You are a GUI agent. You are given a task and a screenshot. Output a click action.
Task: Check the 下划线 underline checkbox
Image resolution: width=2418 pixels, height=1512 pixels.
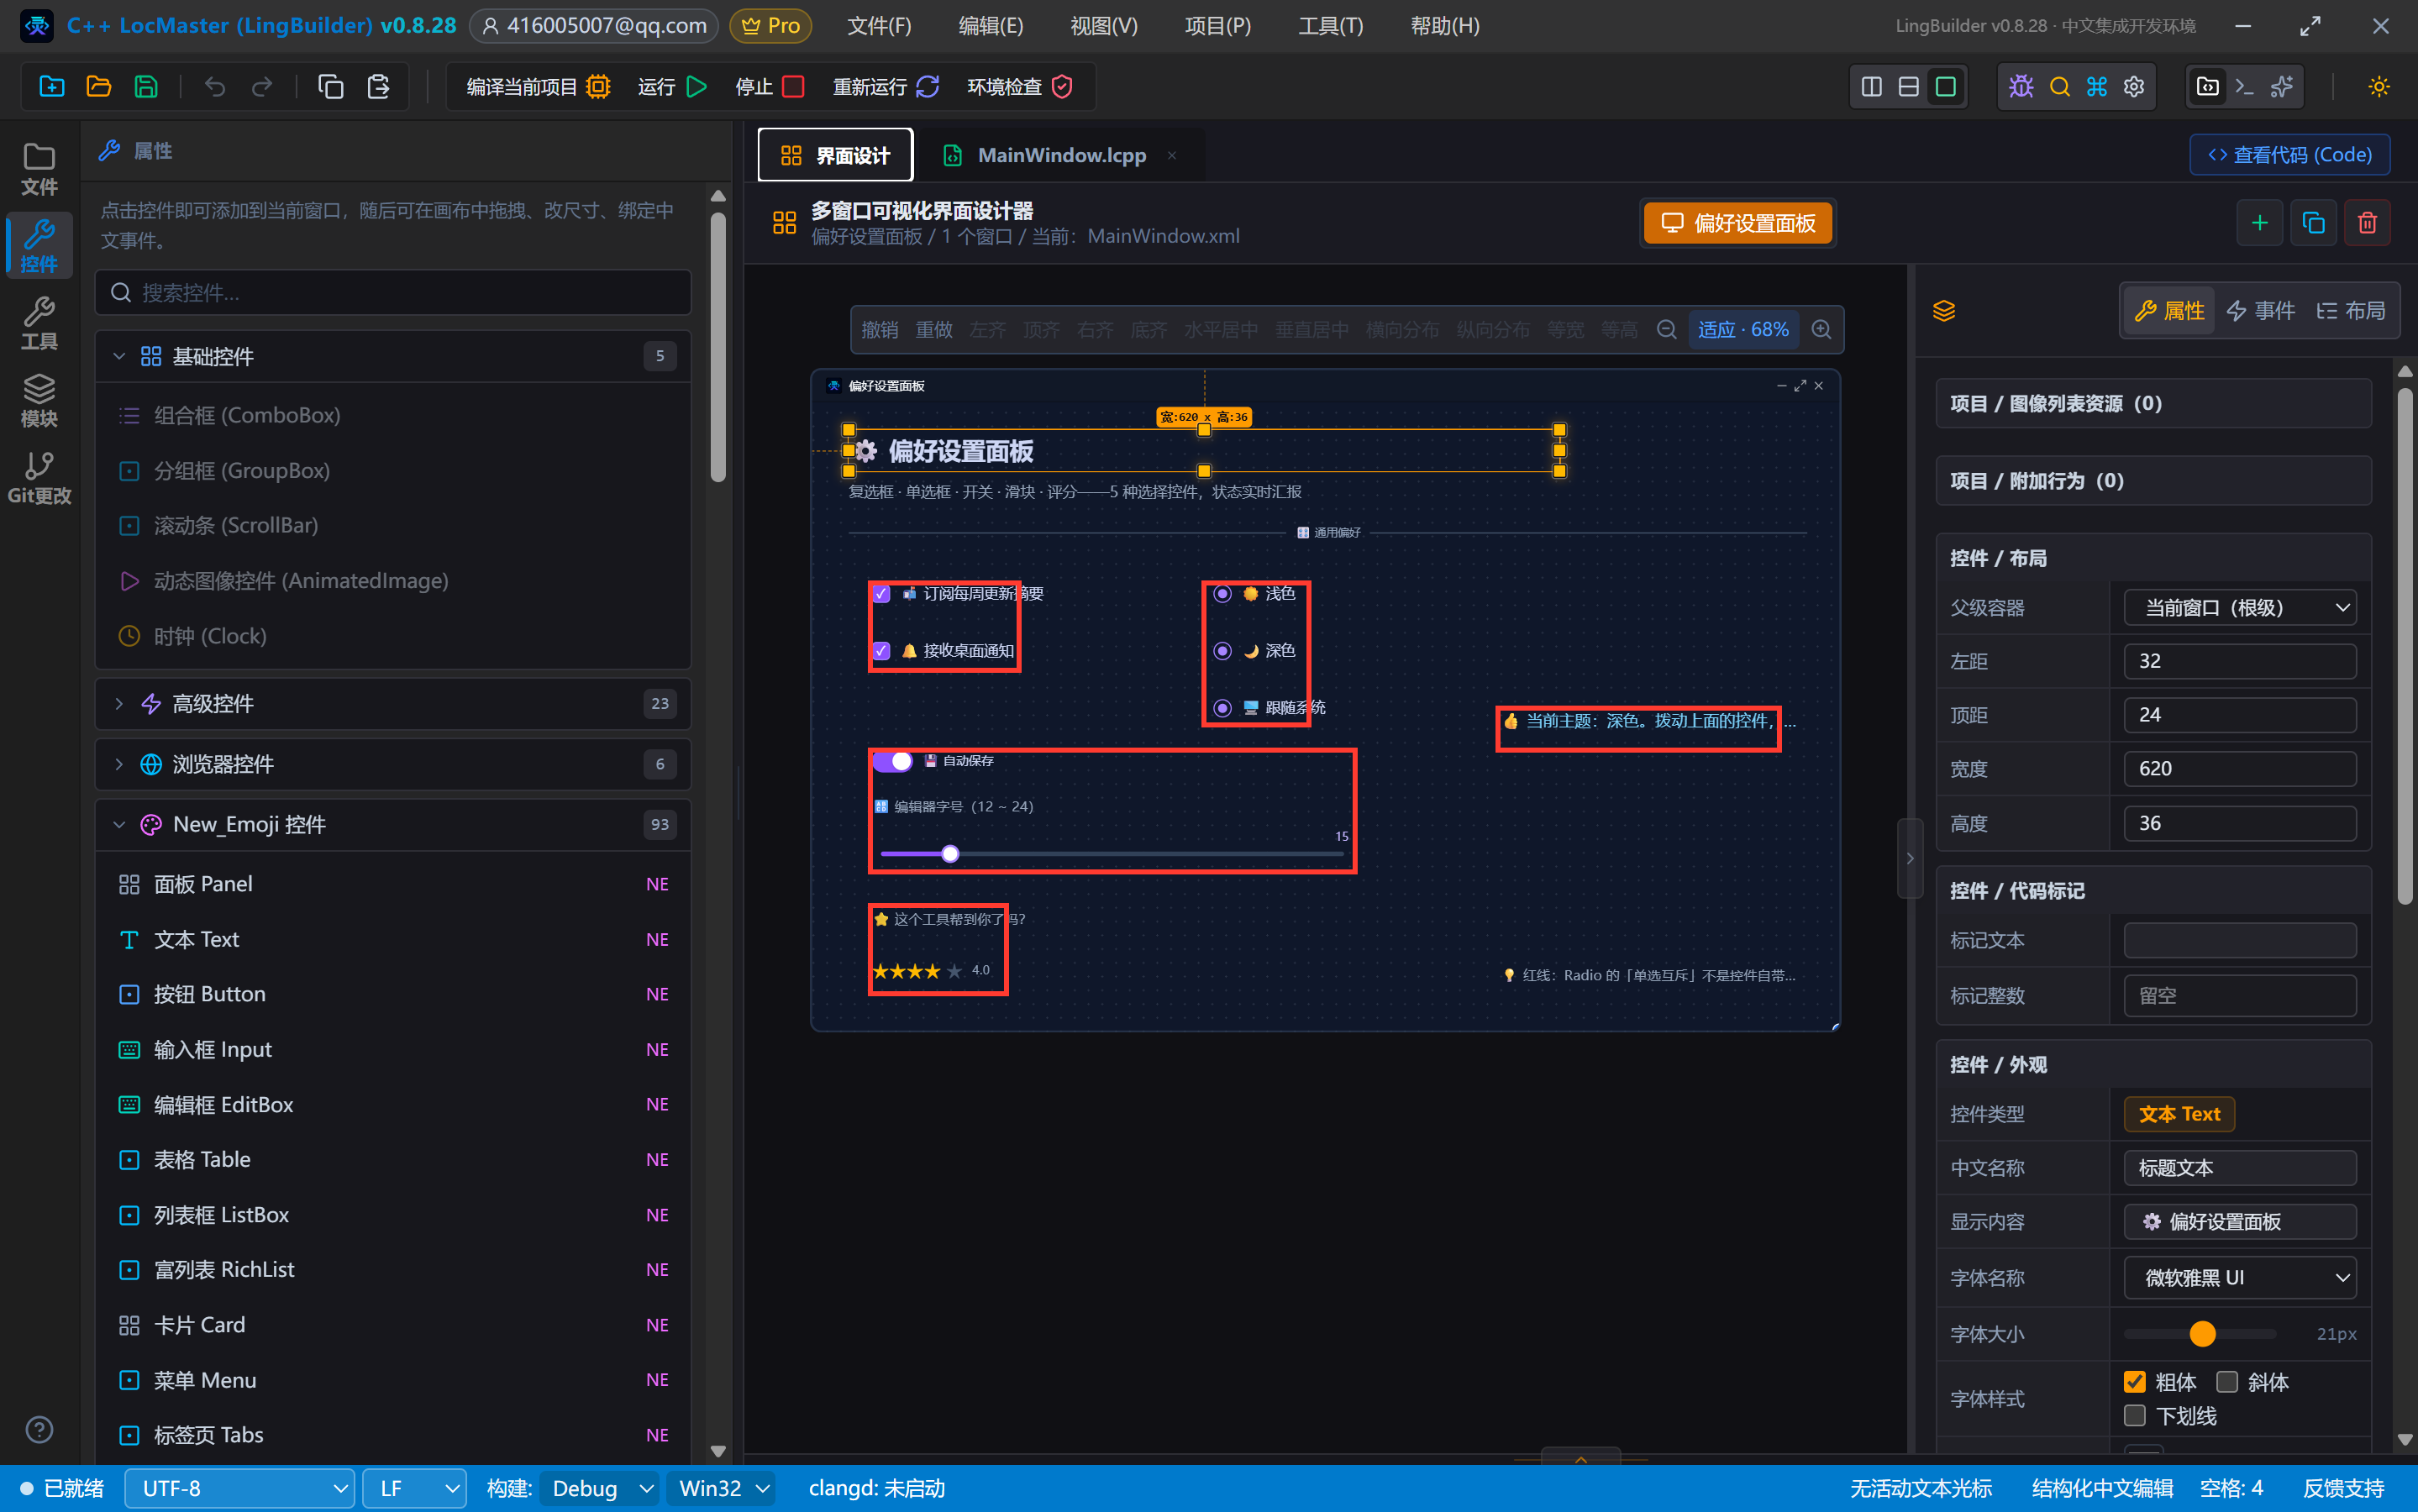coord(2134,1415)
